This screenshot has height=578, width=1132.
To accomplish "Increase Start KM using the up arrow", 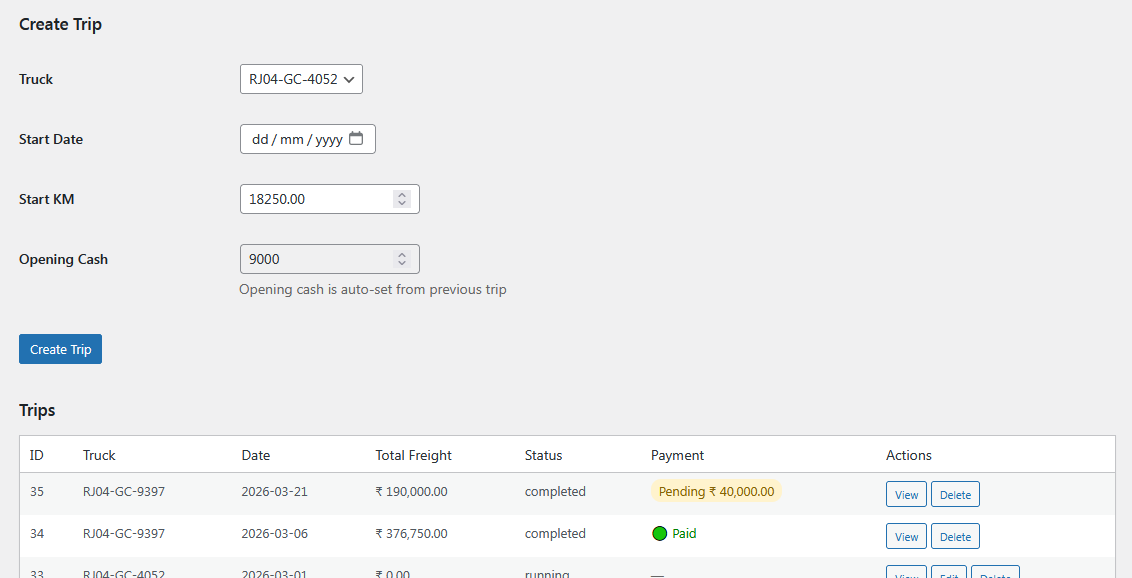I will [402, 195].
